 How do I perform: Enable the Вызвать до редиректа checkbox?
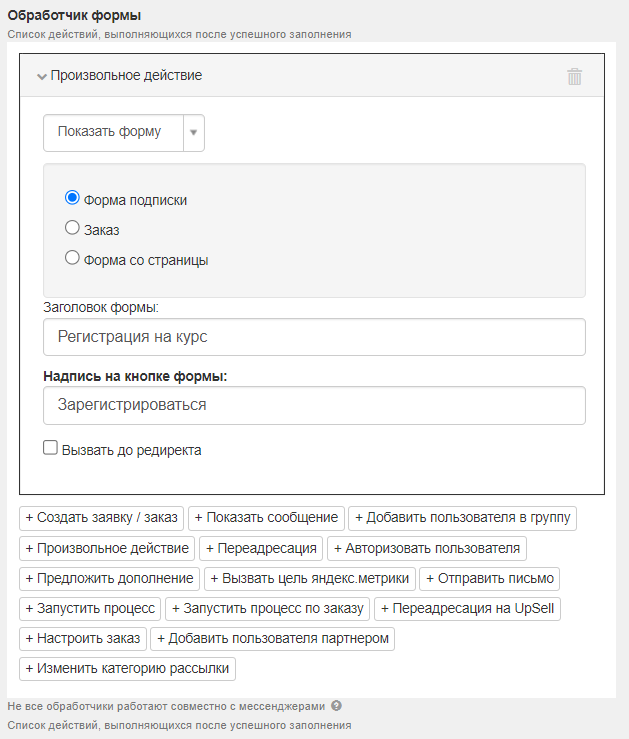[x=50, y=447]
